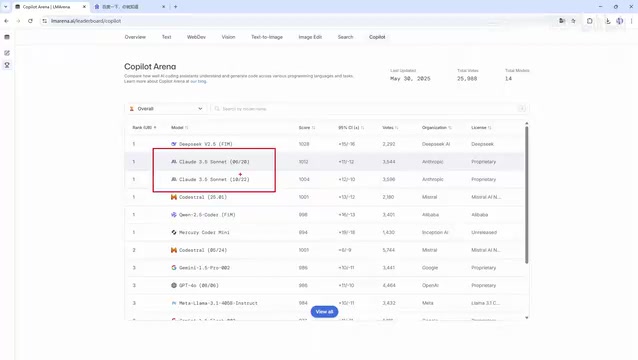
Task: Click the translate page icon in address bar
Action: click(562, 21)
